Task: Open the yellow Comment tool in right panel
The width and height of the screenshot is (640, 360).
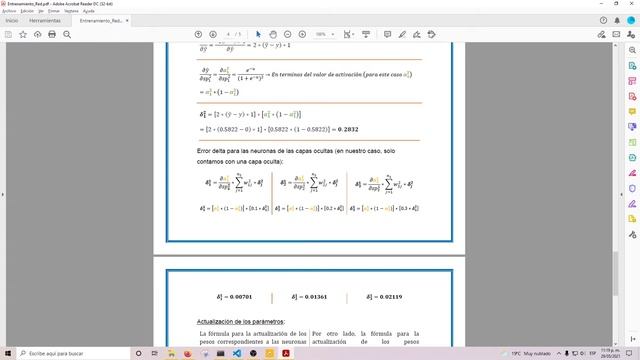Action: tap(632, 111)
